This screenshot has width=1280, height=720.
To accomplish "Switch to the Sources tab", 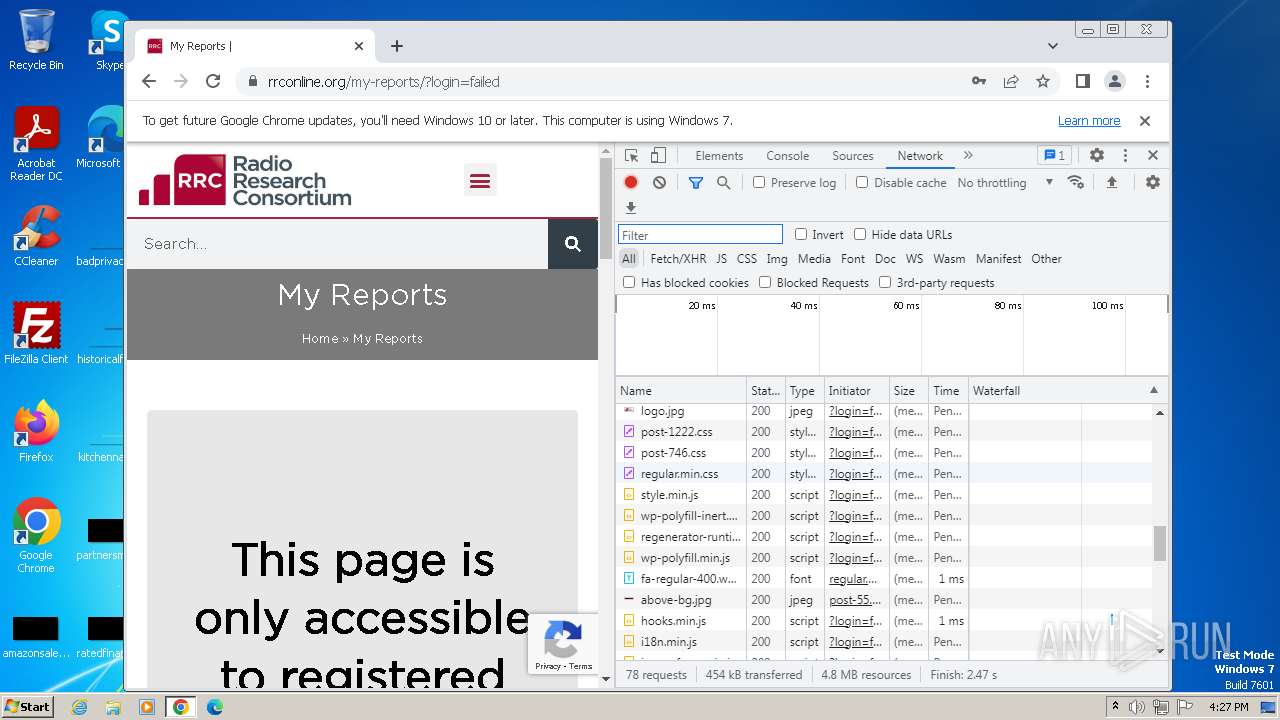I will click(853, 156).
